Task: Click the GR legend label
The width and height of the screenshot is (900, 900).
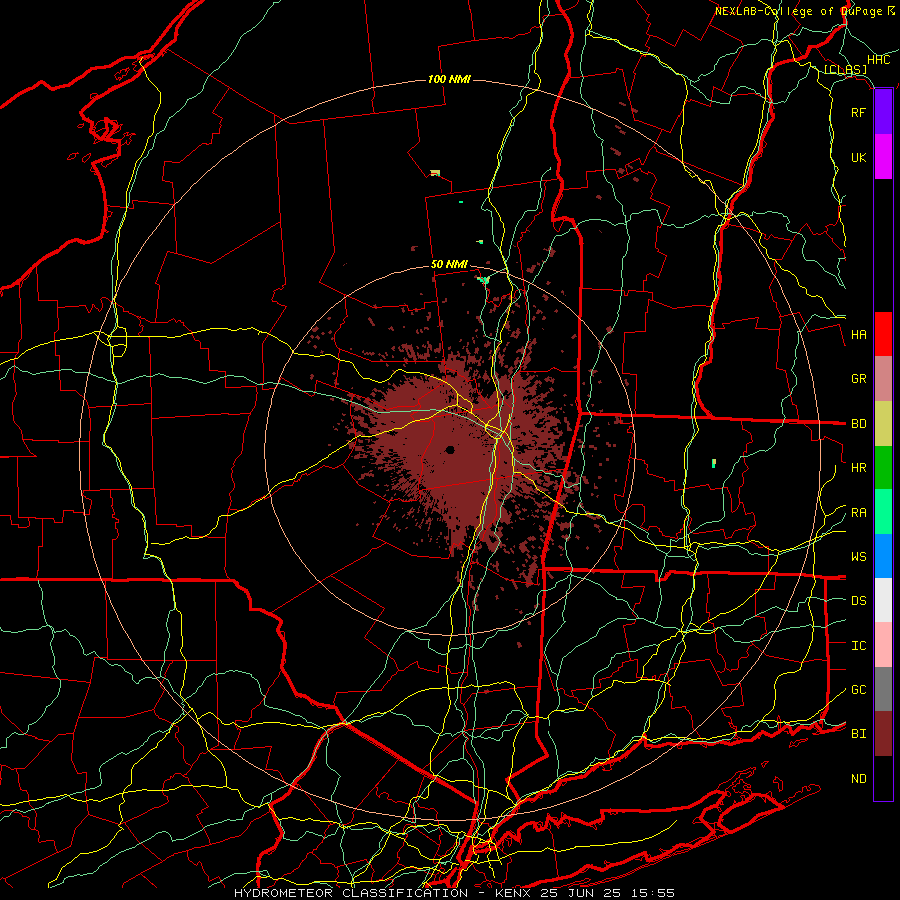Action: click(x=859, y=379)
